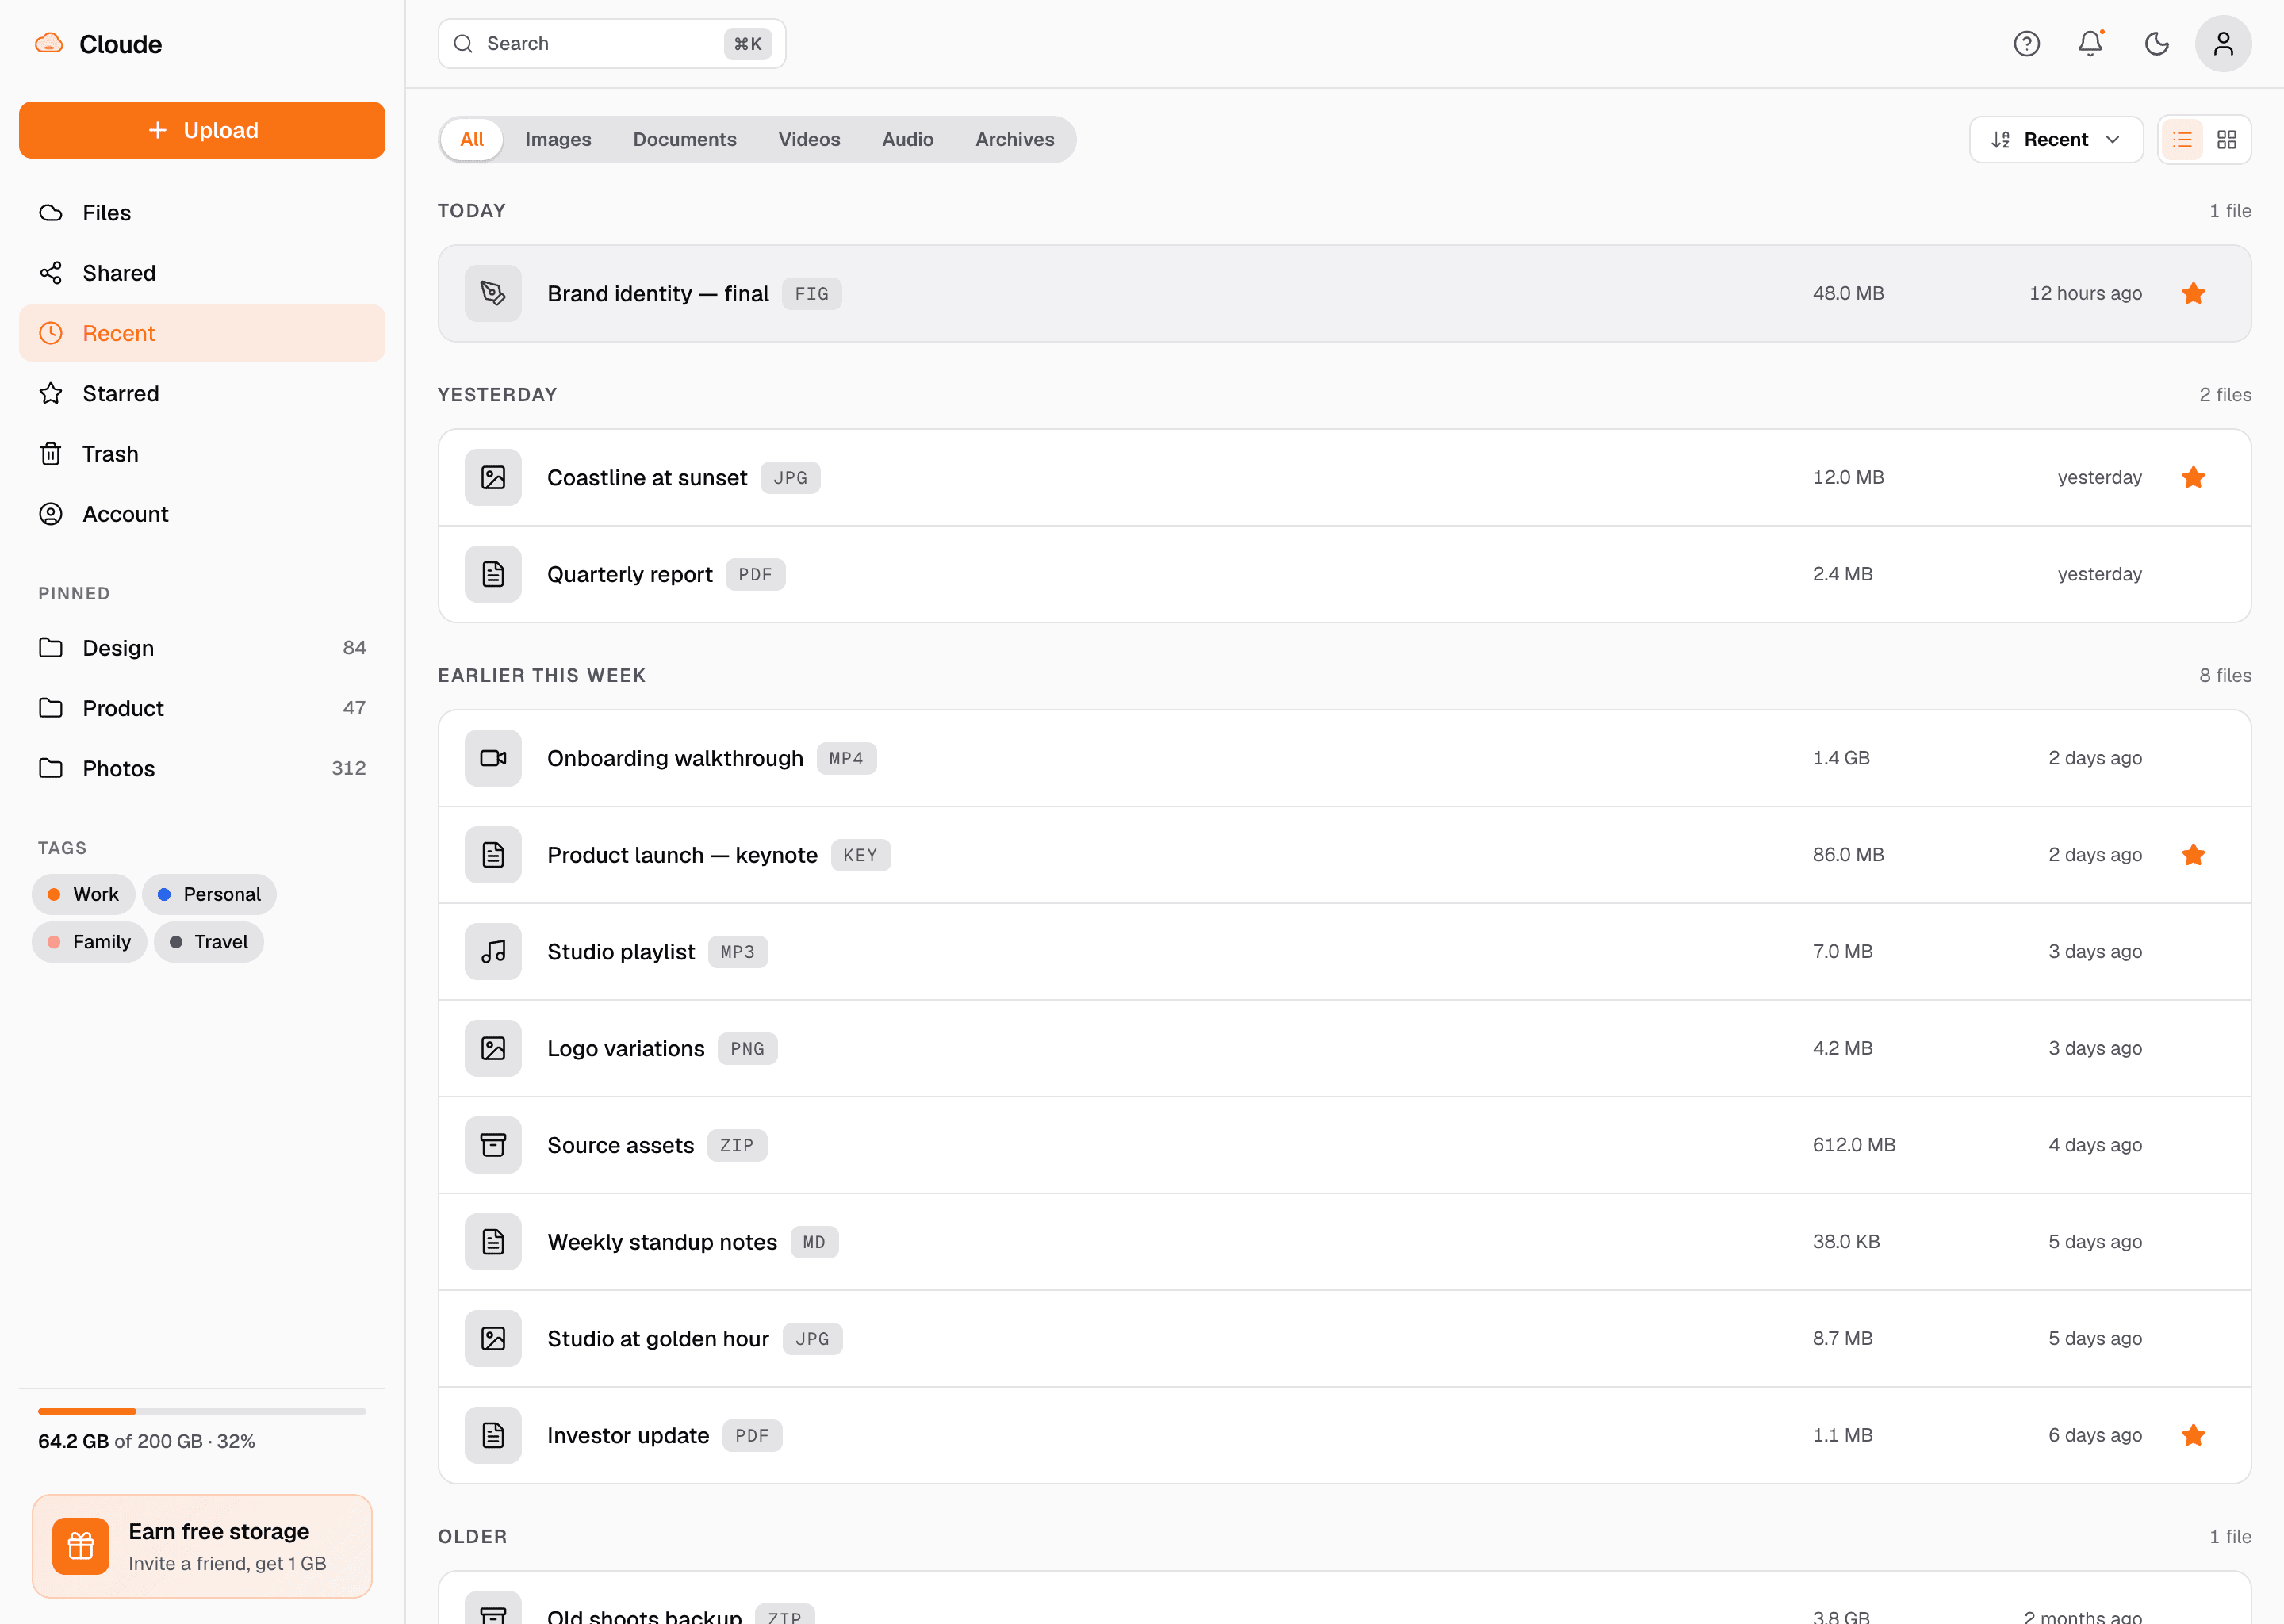2284x1624 pixels.
Task: Click the "12 hours ago" timestamp
Action: [2085, 293]
